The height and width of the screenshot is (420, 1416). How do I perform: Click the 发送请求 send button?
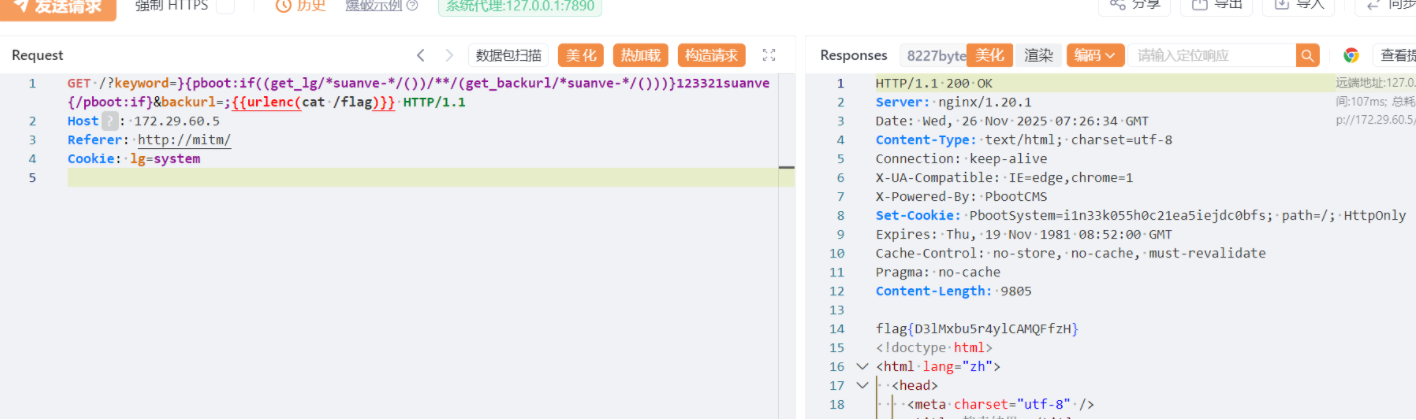[x=58, y=6]
